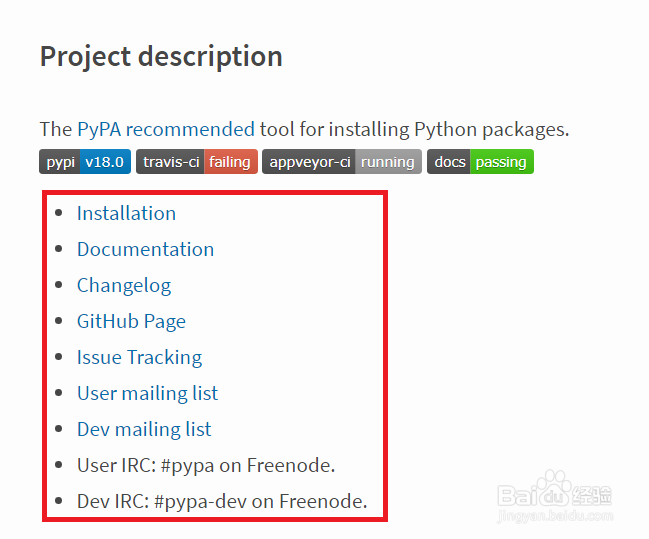Viewport: 649px width, 539px height.
Task: Click the "Dev IRC:" label text
Action: click(113, 501)
